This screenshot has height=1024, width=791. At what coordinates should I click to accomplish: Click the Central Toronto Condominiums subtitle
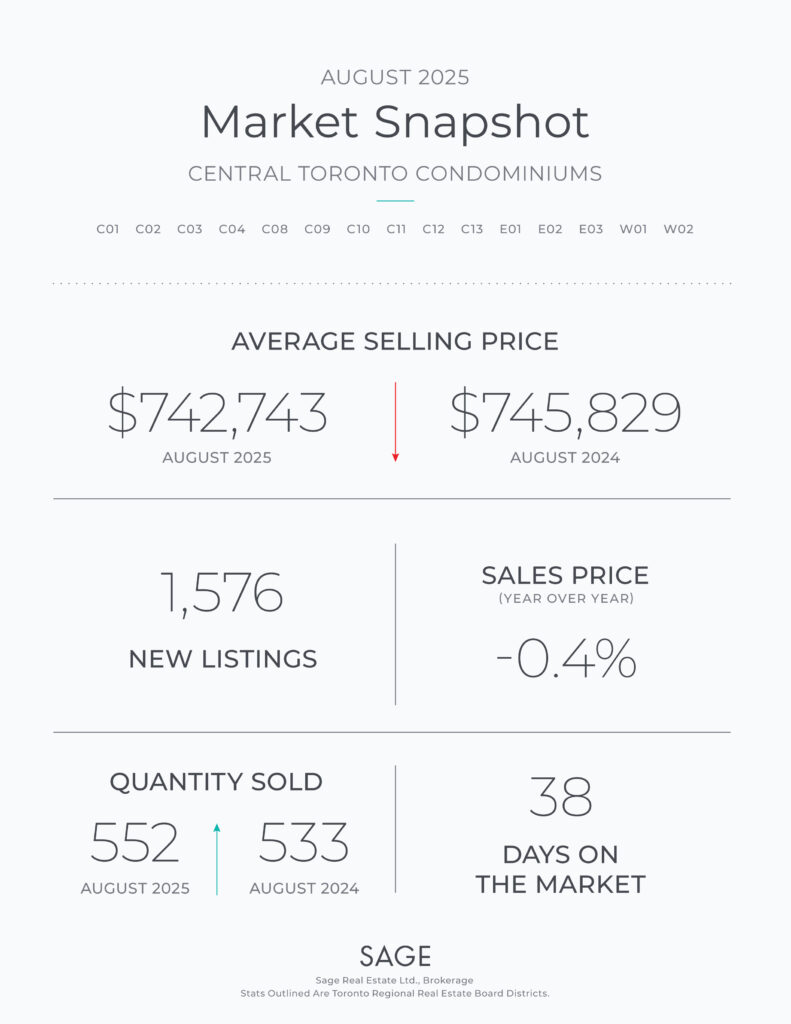tap(395, 174)
